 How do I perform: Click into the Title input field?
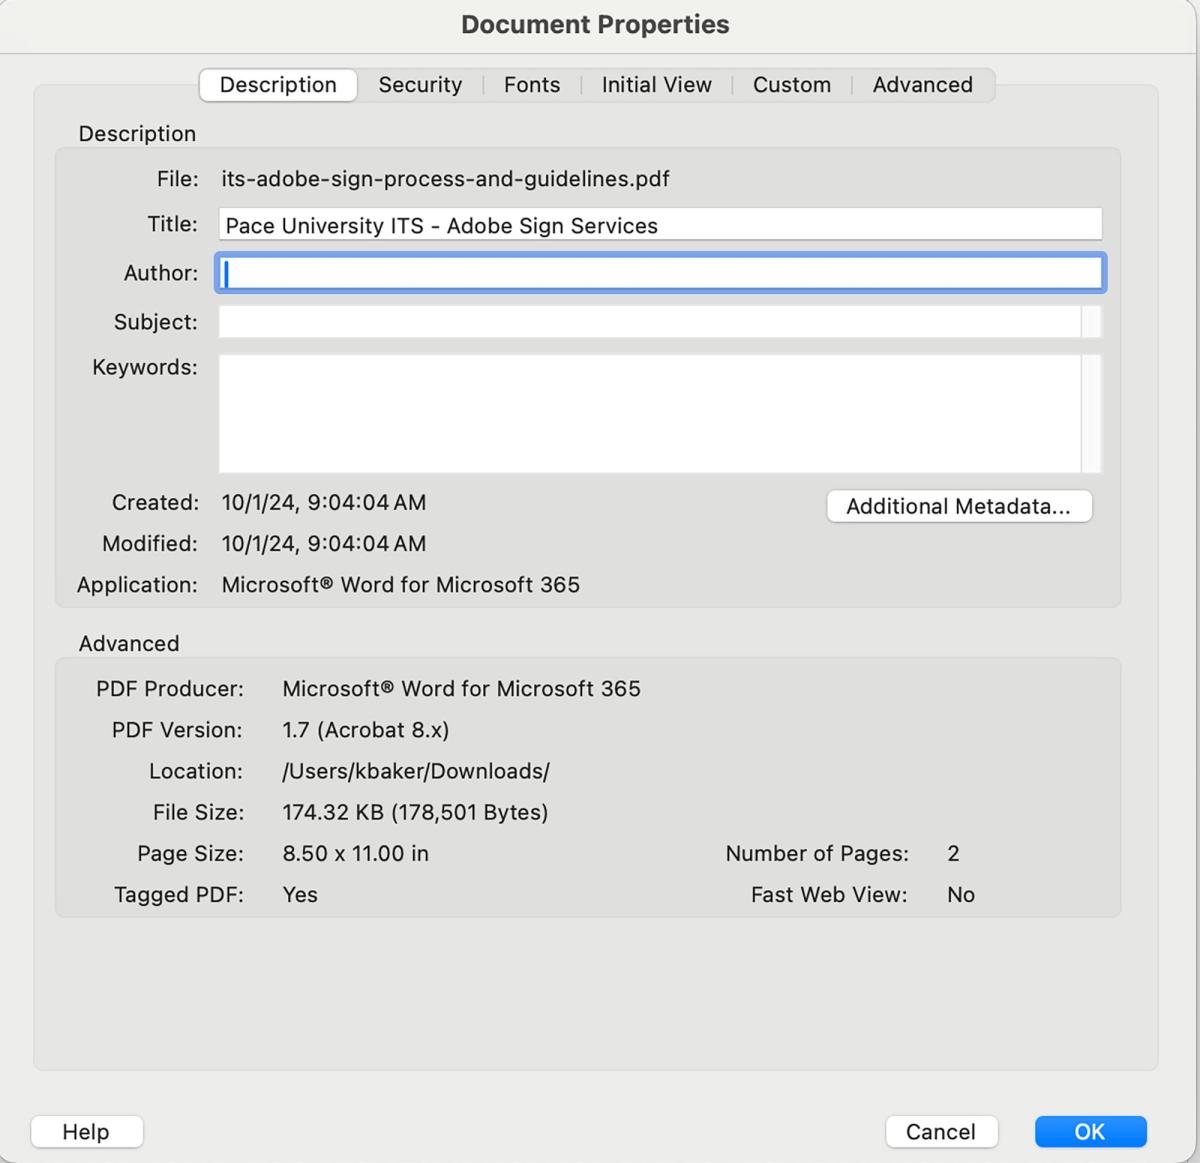(x=660, y=225)
